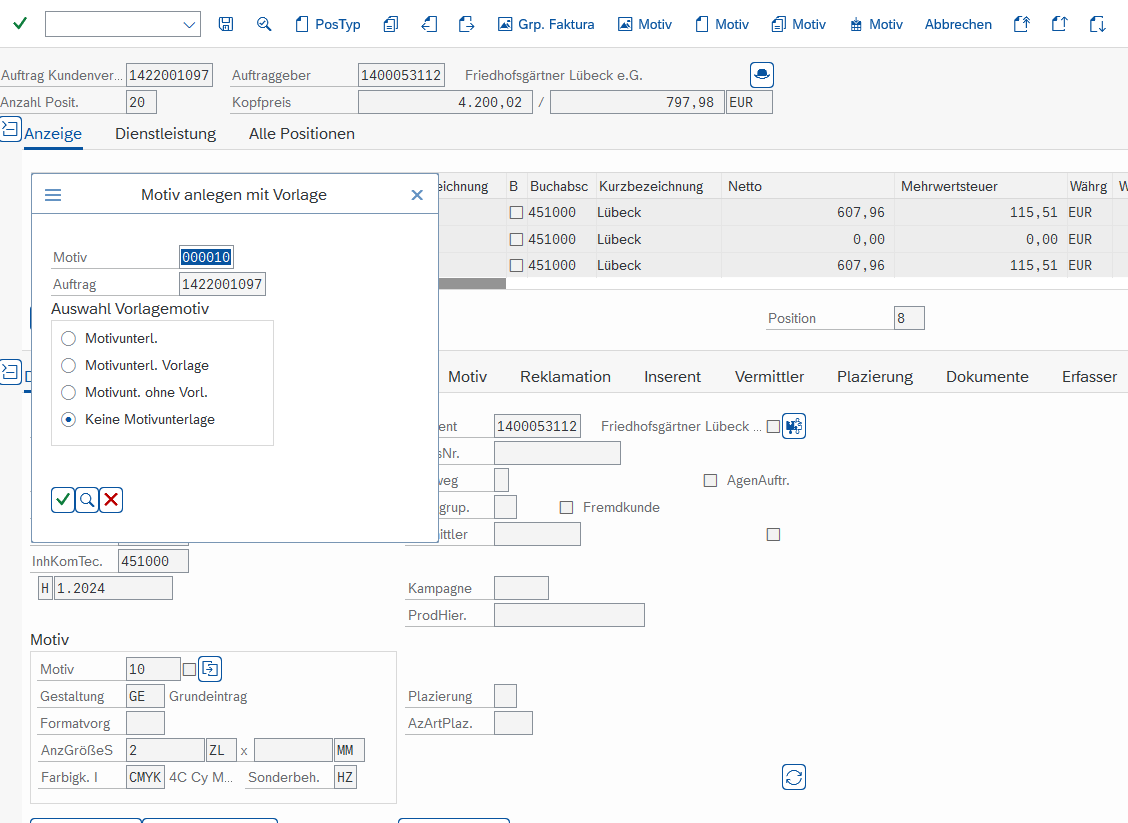Click the green checkmark in the top toolbar
1128x823 pixels.
[20, 24]
